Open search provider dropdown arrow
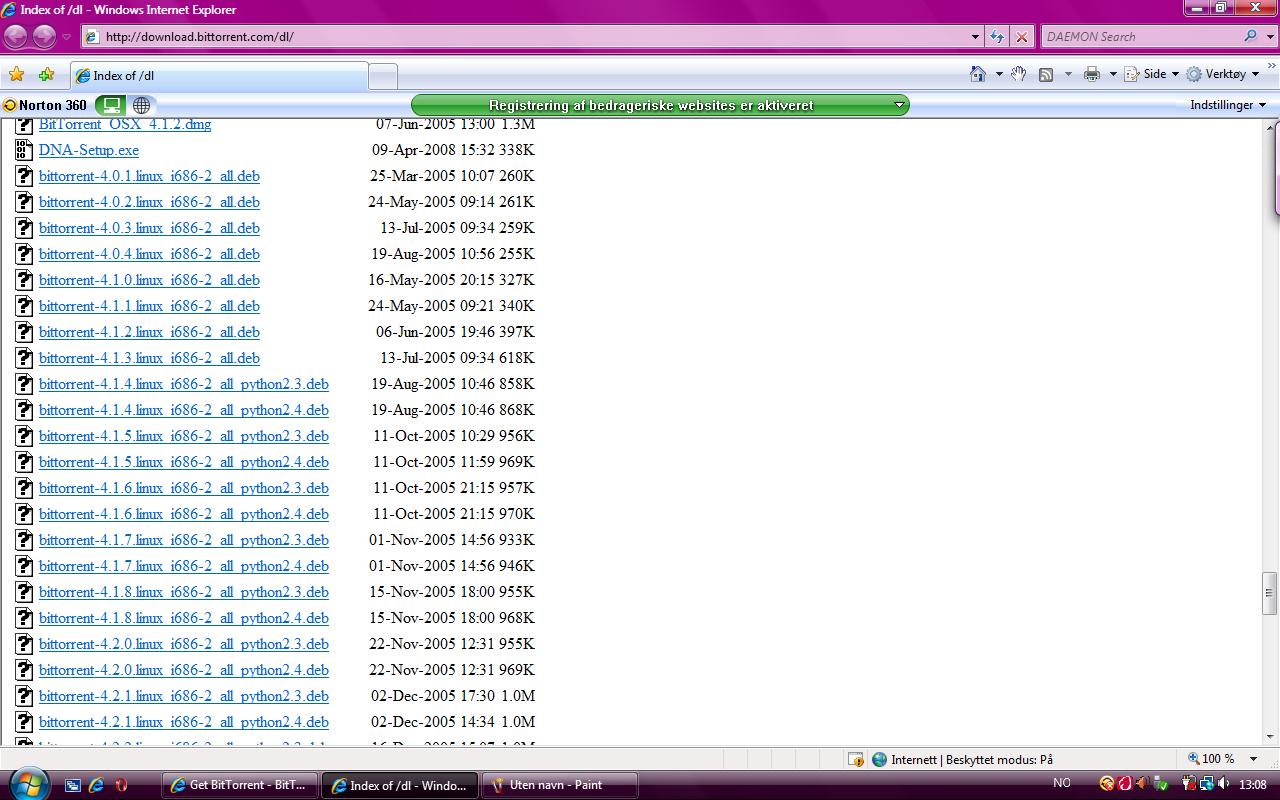 coord(1268,37)
